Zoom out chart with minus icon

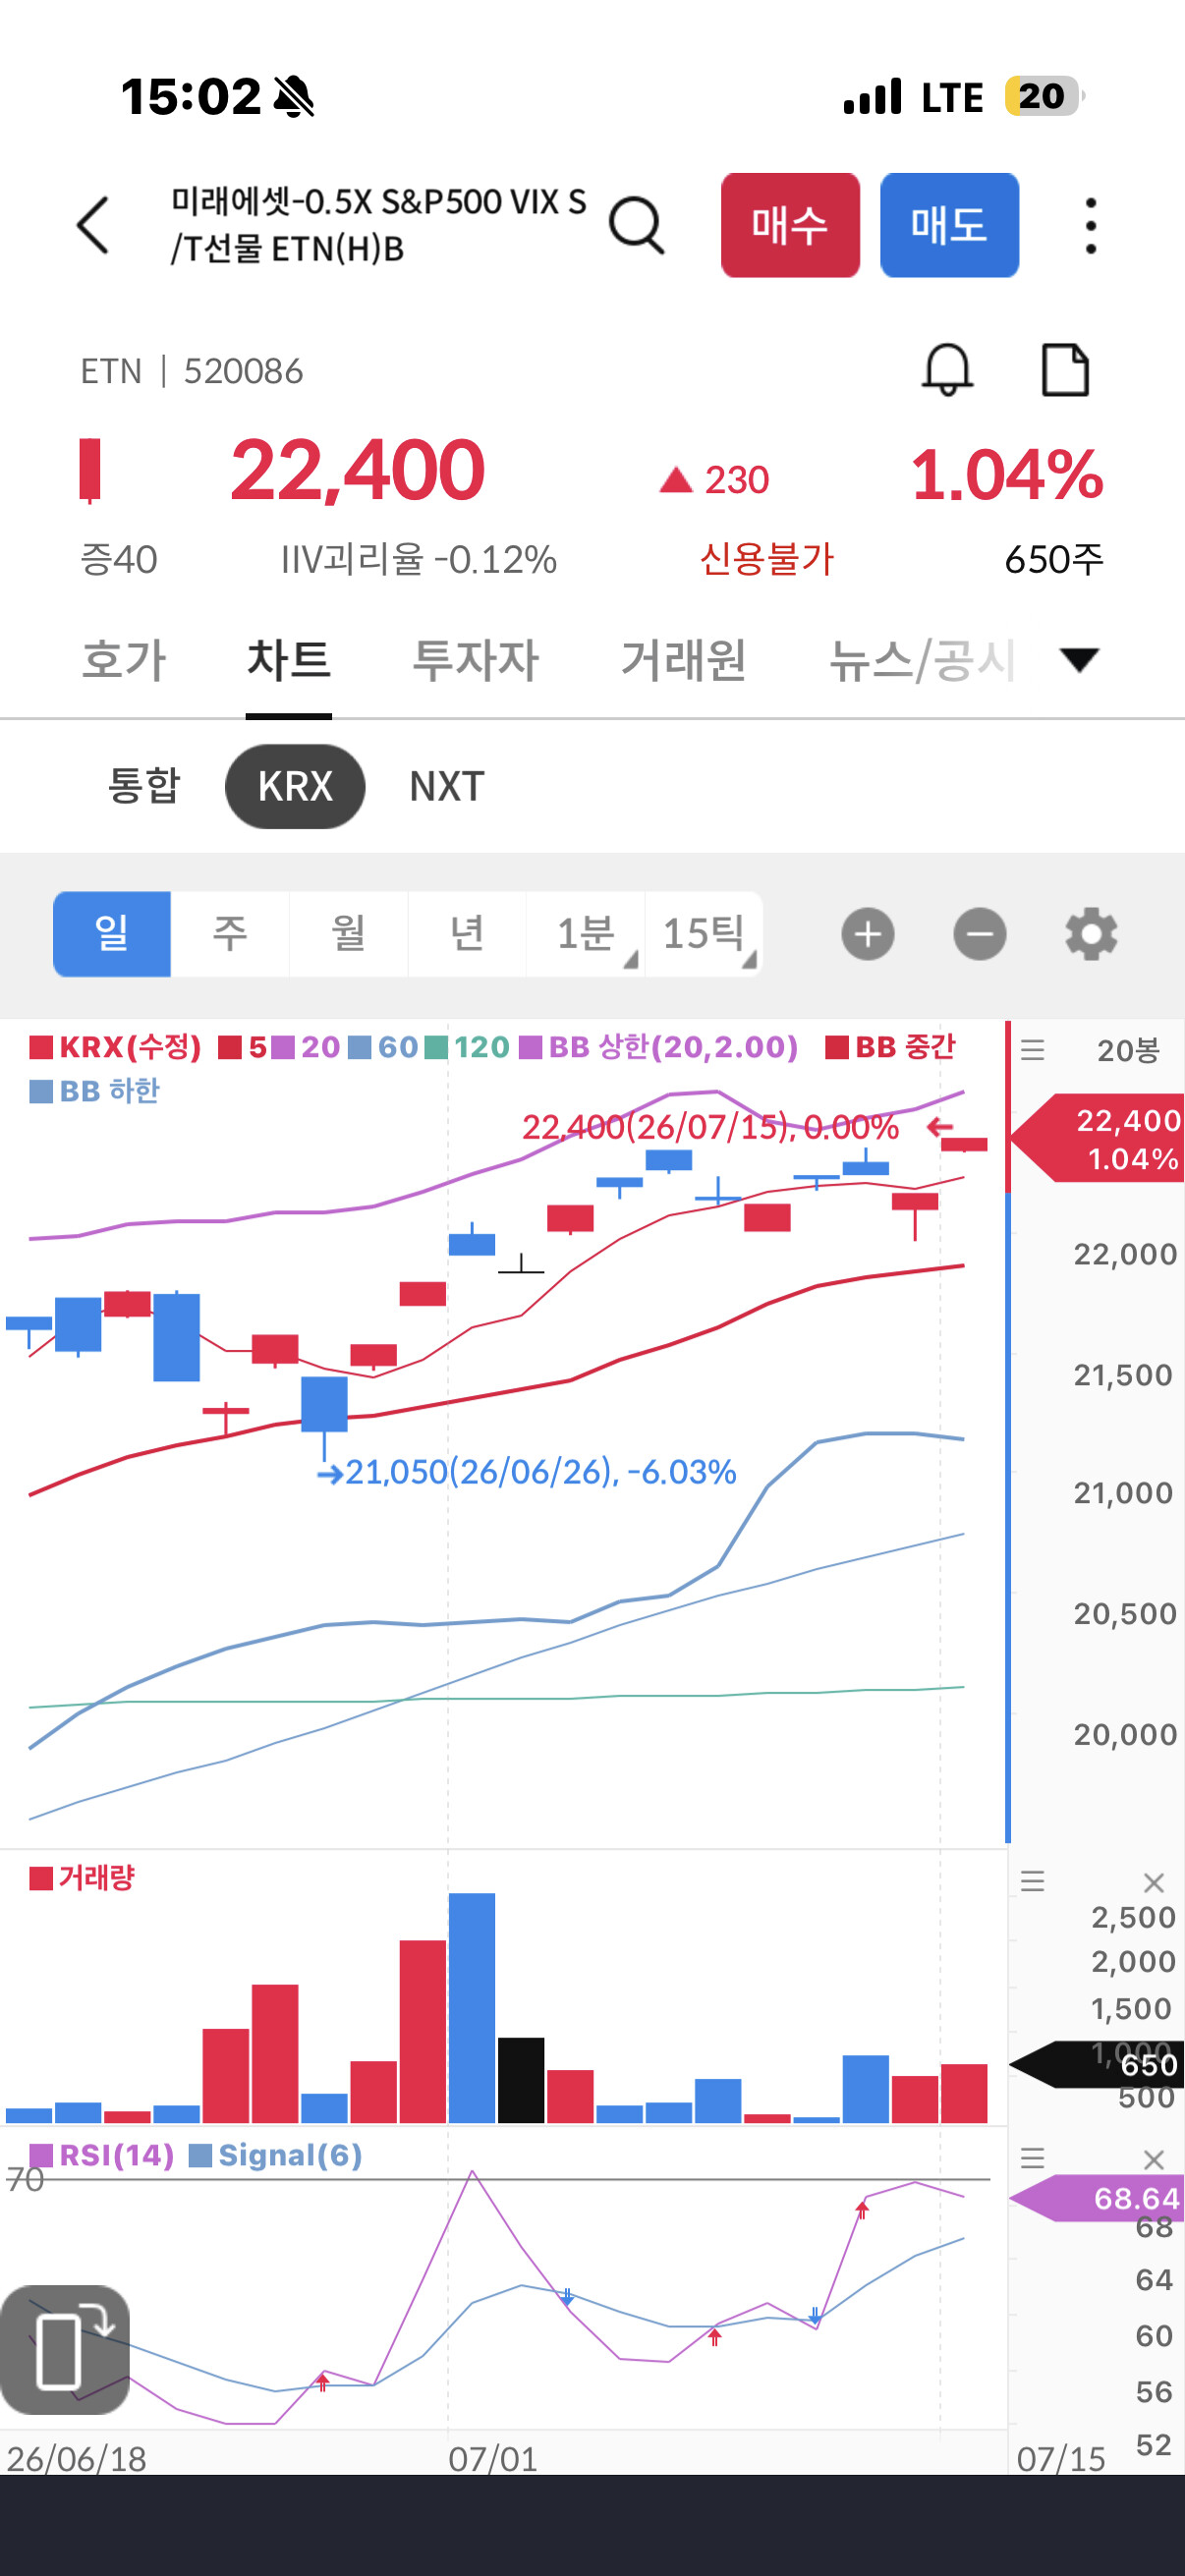pyautogui.click(x=979, y=934)
